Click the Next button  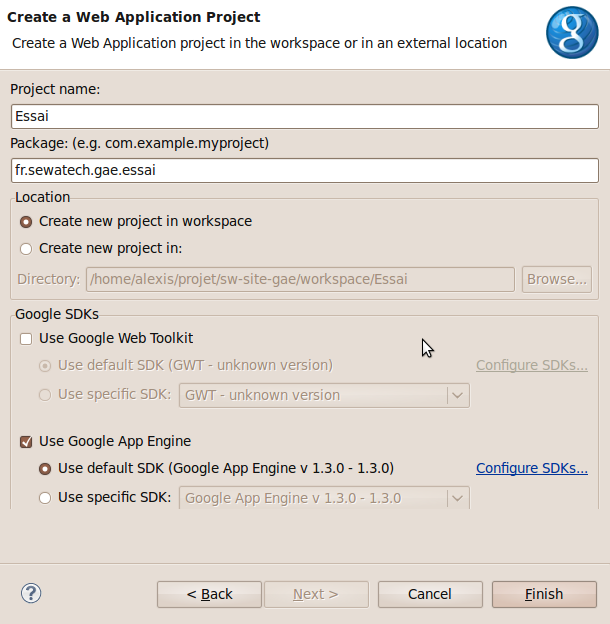click(316, 594)
